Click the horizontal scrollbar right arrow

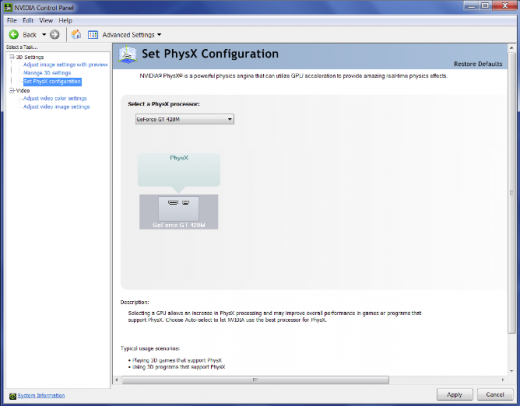[x=503, y=380]
